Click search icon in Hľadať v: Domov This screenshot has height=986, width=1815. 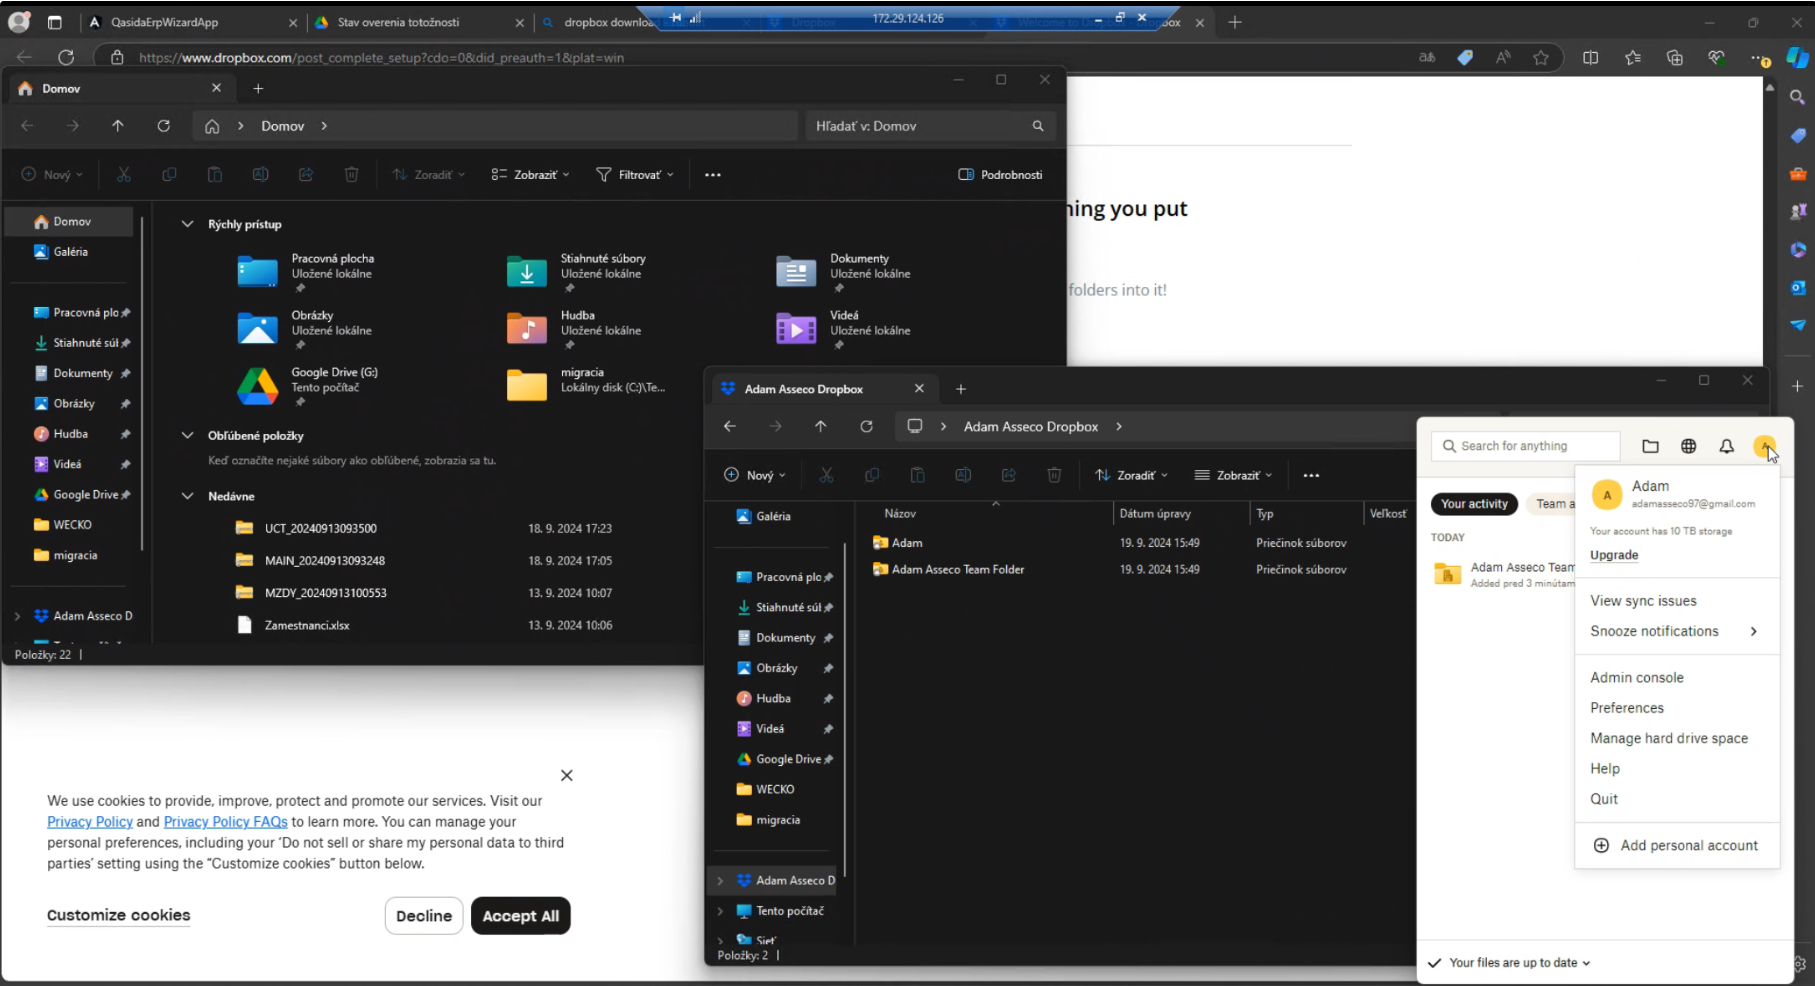pyautogui.click(x=1038, y=126)
